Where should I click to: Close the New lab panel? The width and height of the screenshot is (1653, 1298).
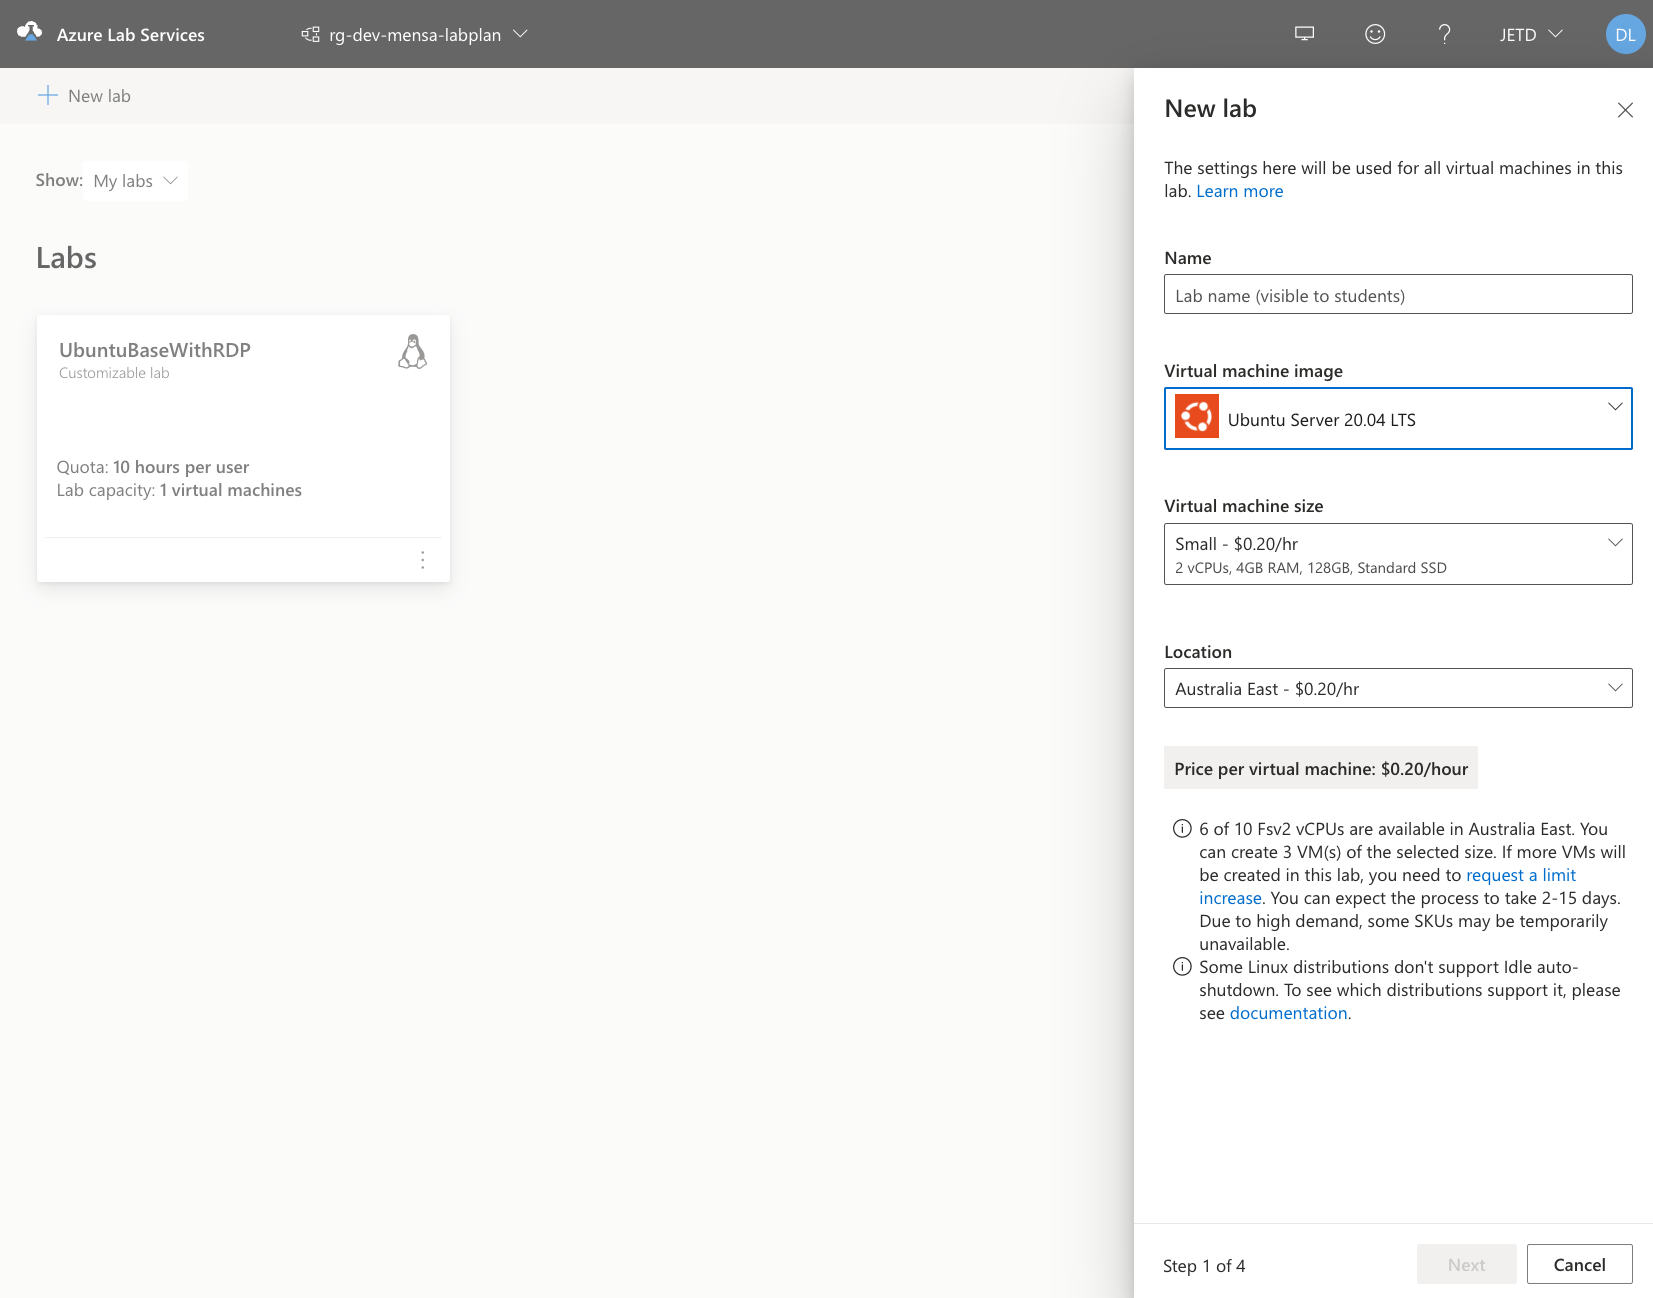pyautogui.click(x=1625, y=110)
